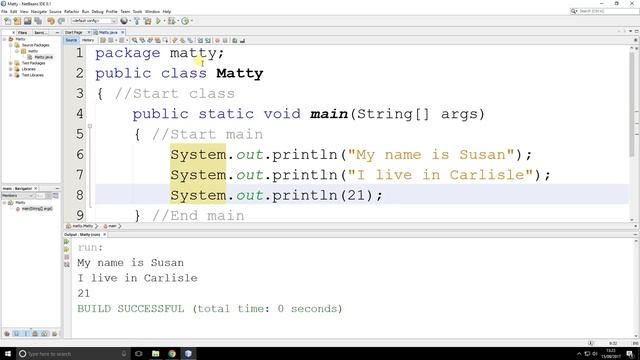This screenshot has width=640, height=360.
Task: Click the Comment icon in editor toolbar
Action: 235,40
